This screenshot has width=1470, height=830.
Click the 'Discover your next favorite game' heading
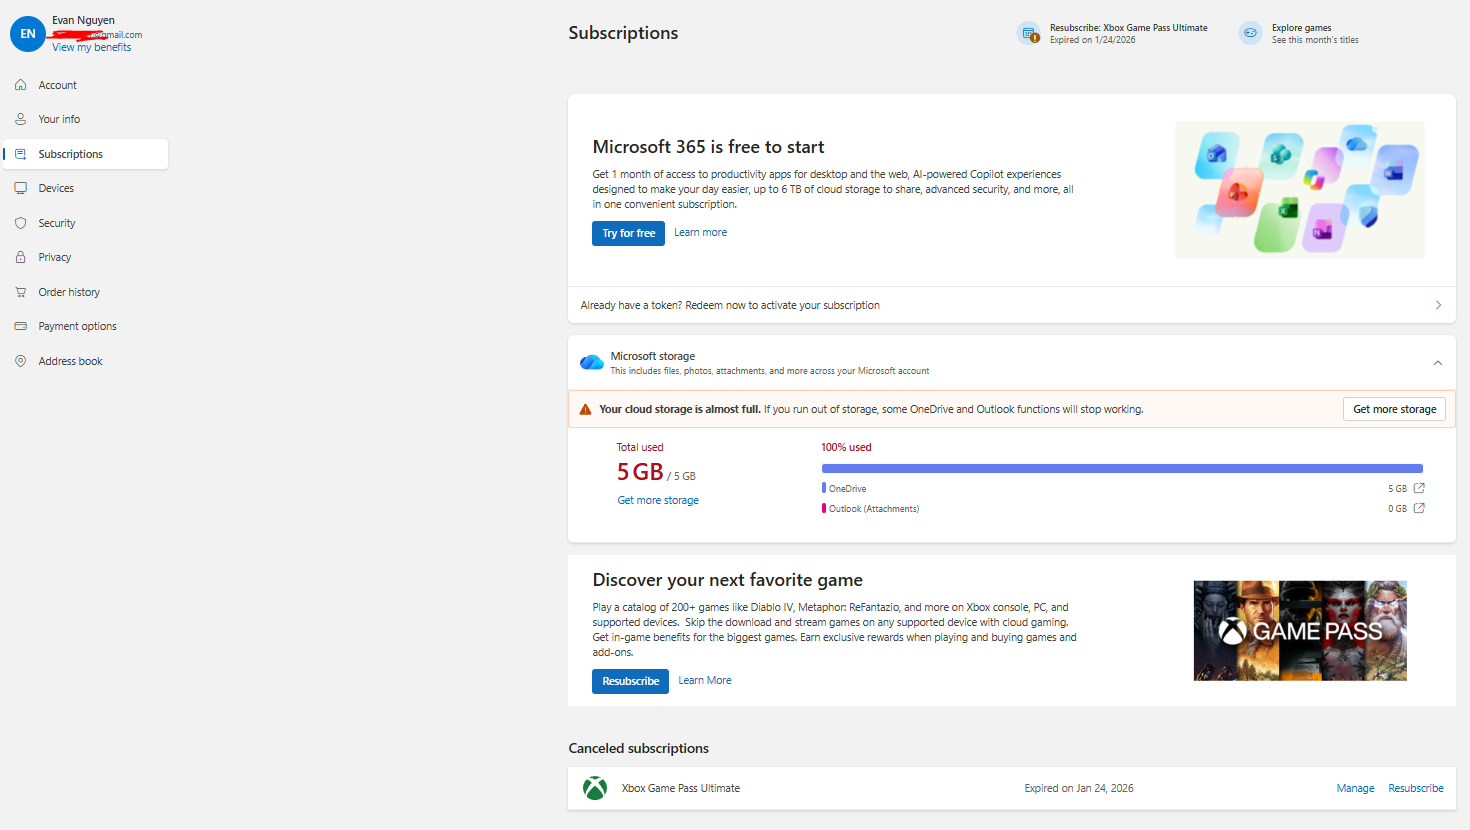click(728, 580)
